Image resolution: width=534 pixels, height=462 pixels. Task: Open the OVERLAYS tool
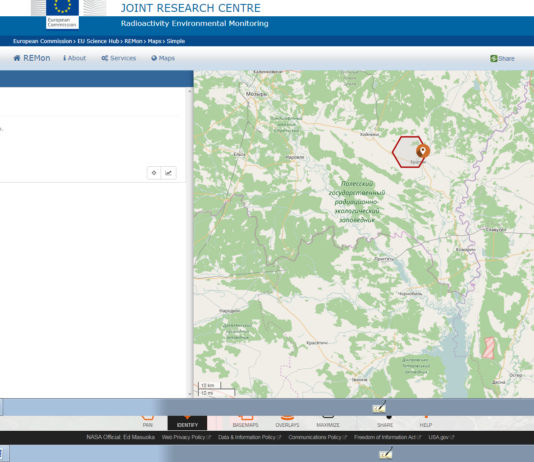pyautogui.click(x=287, y=423)
